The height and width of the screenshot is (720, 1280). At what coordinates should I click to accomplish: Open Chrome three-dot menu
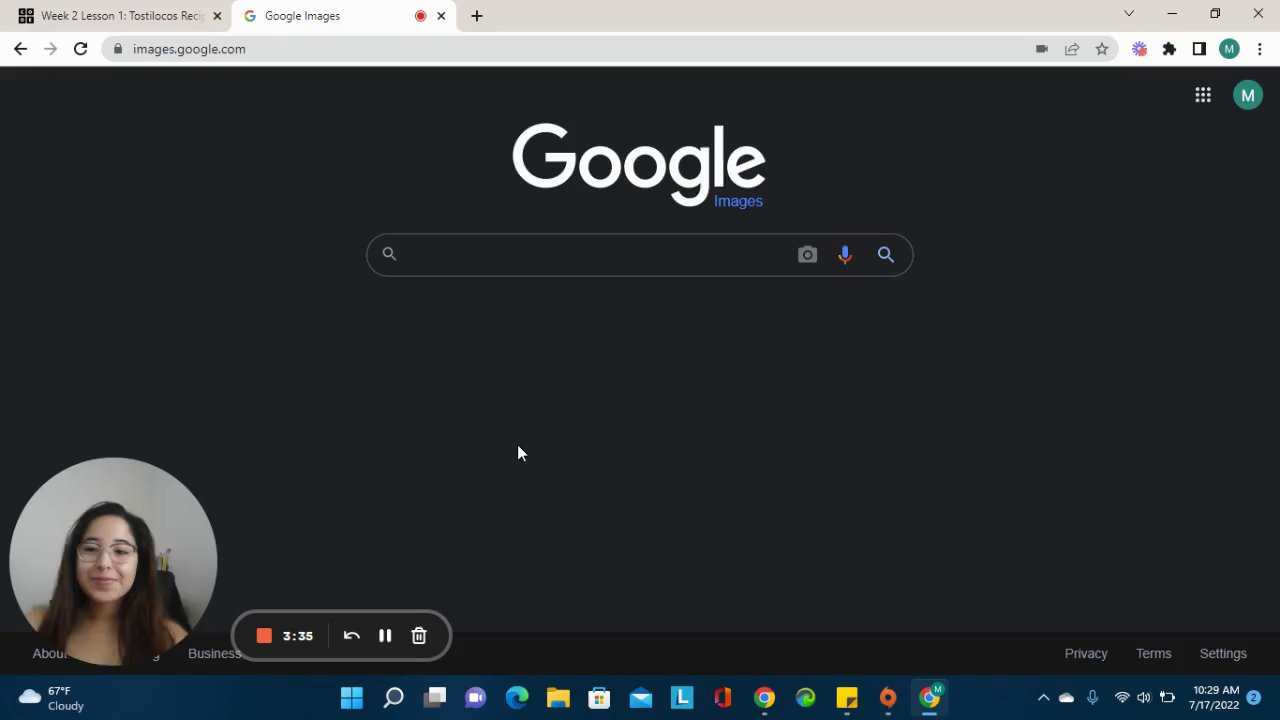click(x=1260, y=49)
